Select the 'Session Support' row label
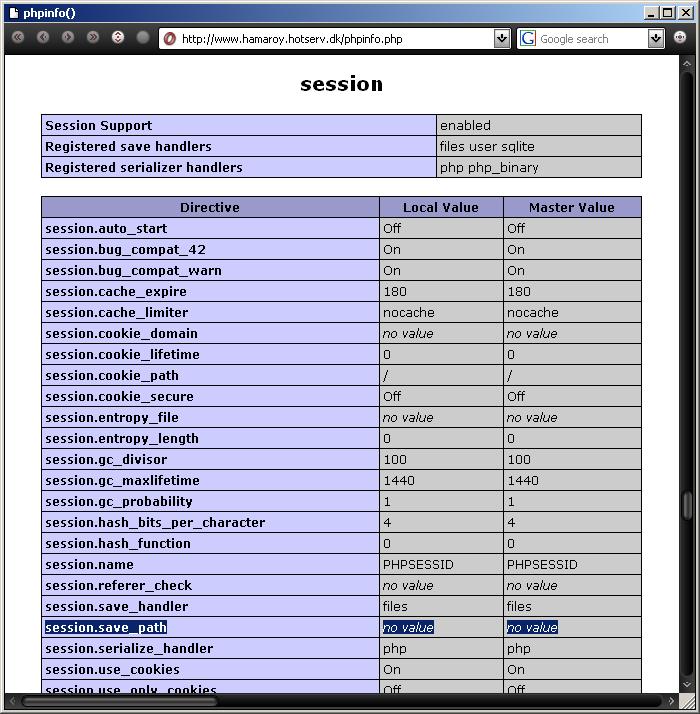The width and height of the screenshot is (700, 714). [x=99, y=125]
